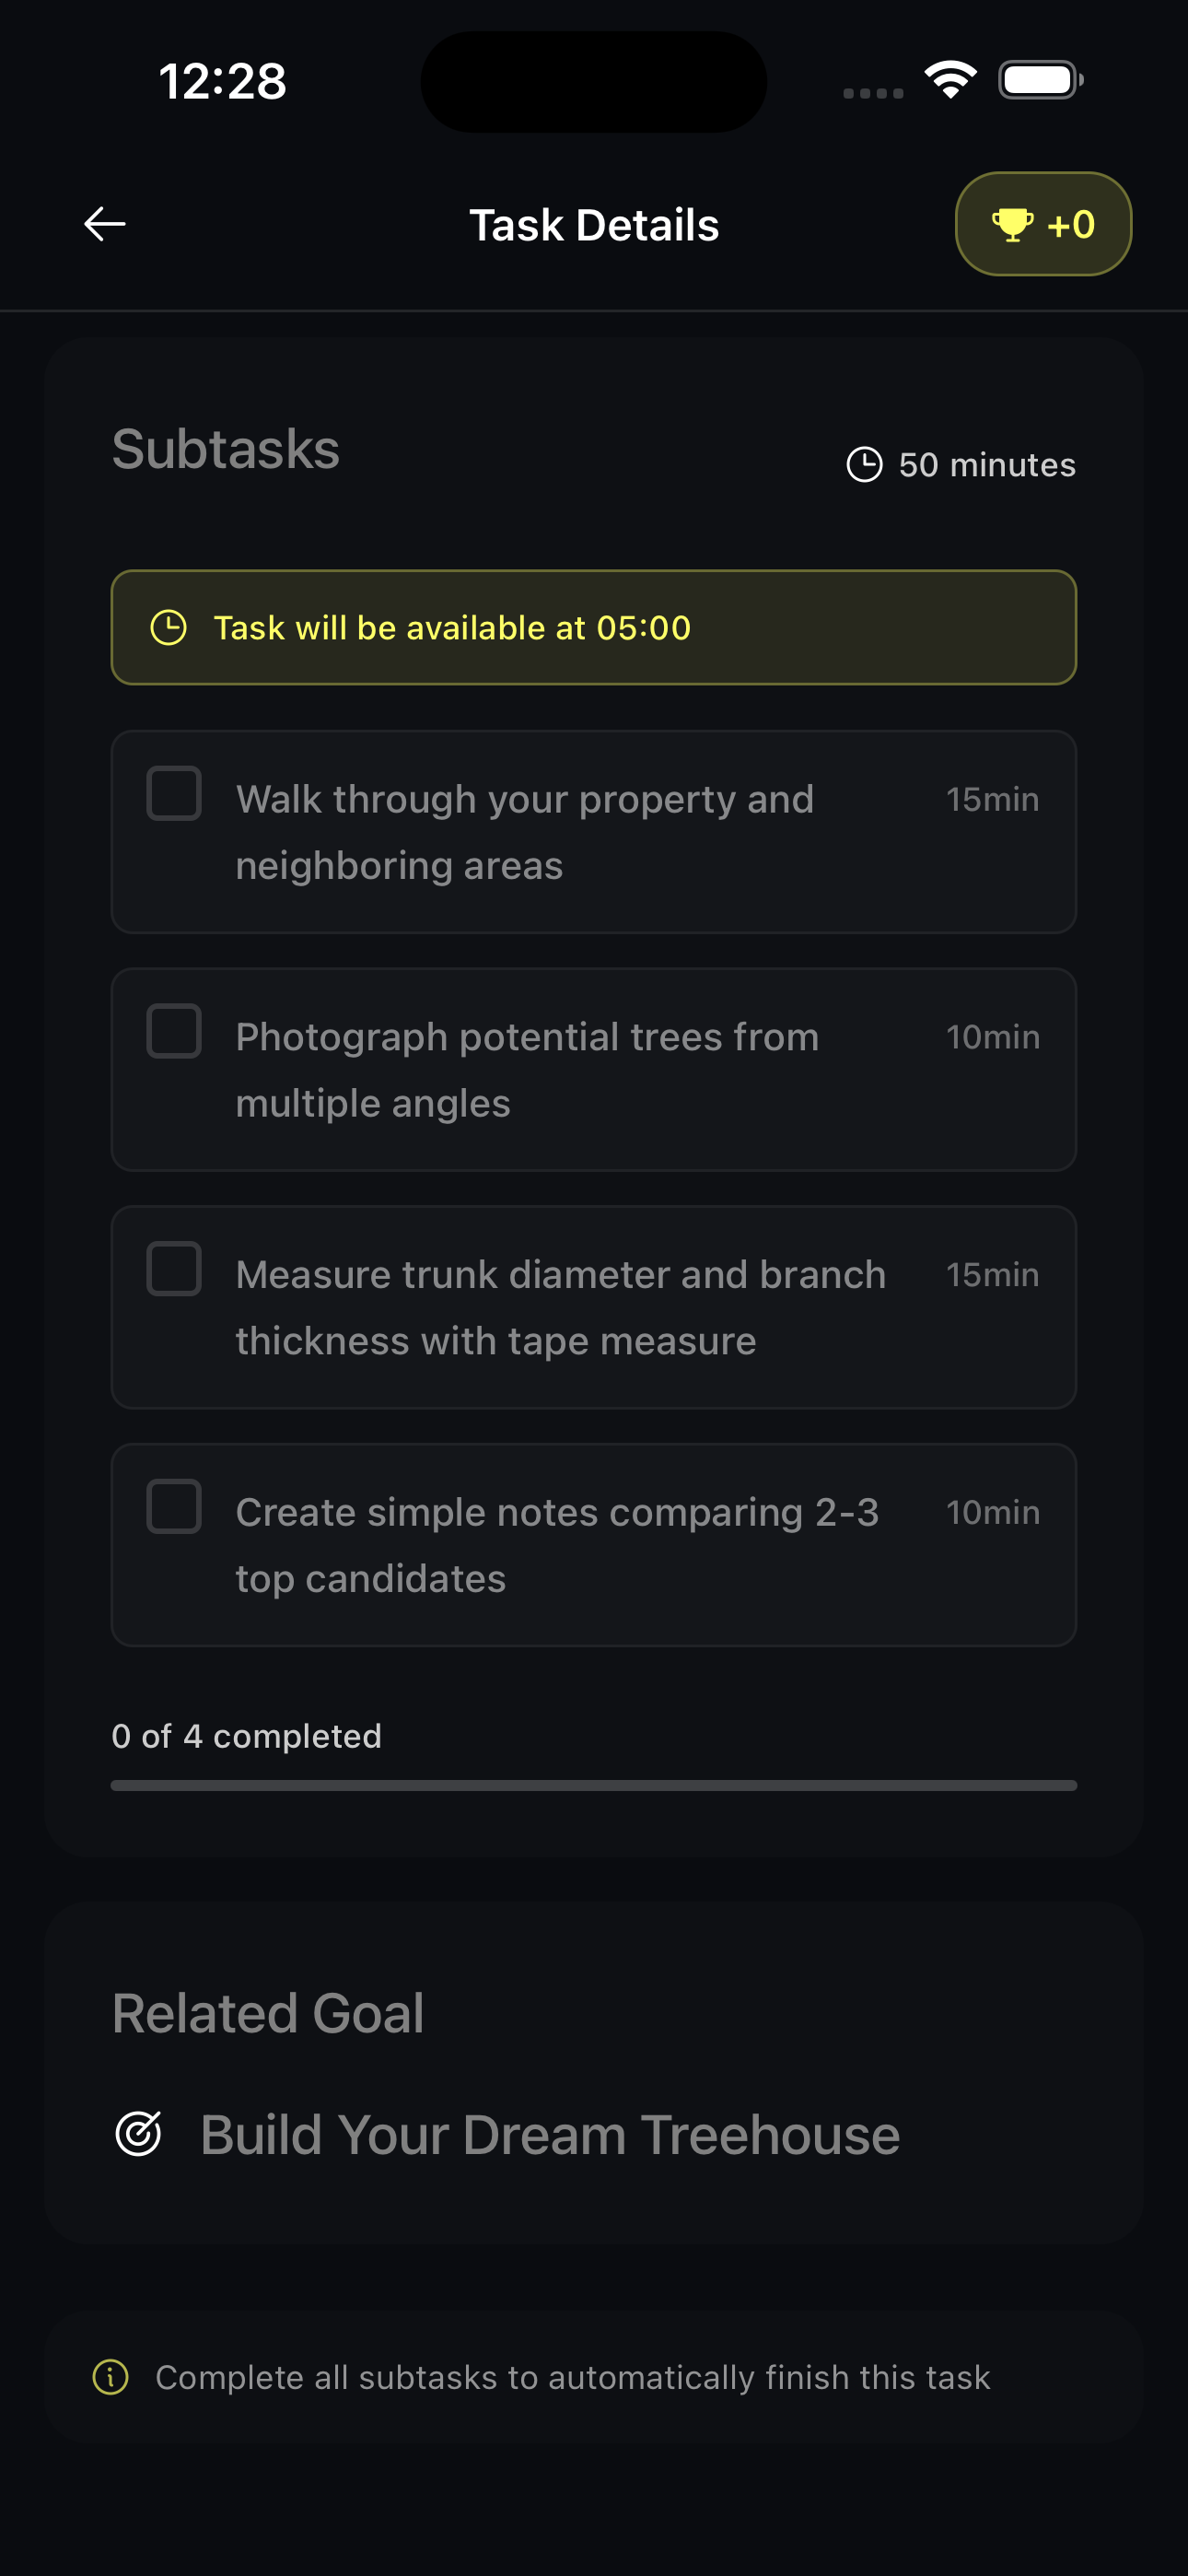1188x2576 pixels.
Task: Open the Build Your Dream Treehouse goal
Action: tap(549, 2134)
